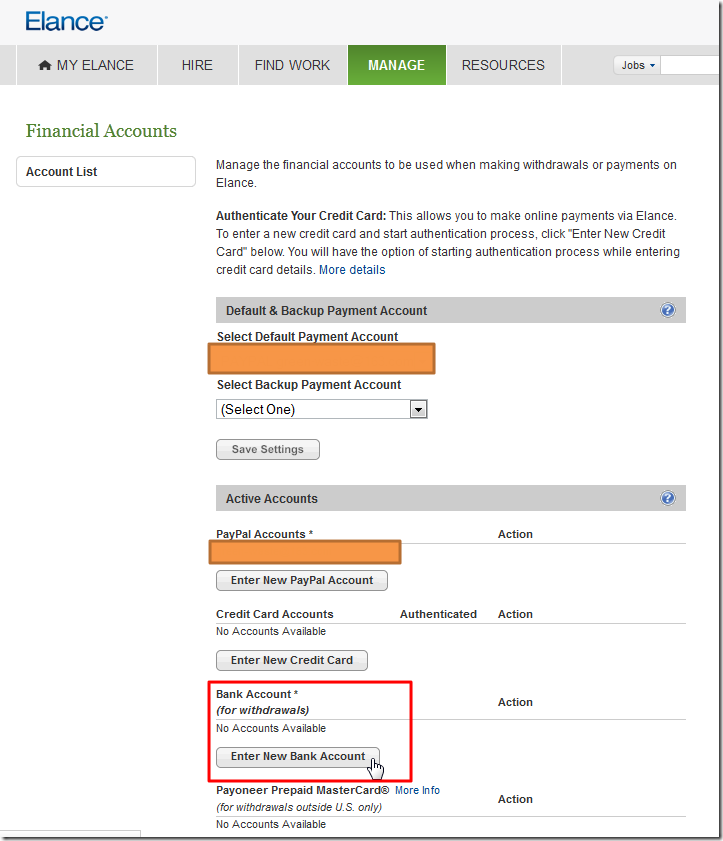Click the redacted default payment account field
Viewport: 723px width, 841px height.
(x=321, y=359)
